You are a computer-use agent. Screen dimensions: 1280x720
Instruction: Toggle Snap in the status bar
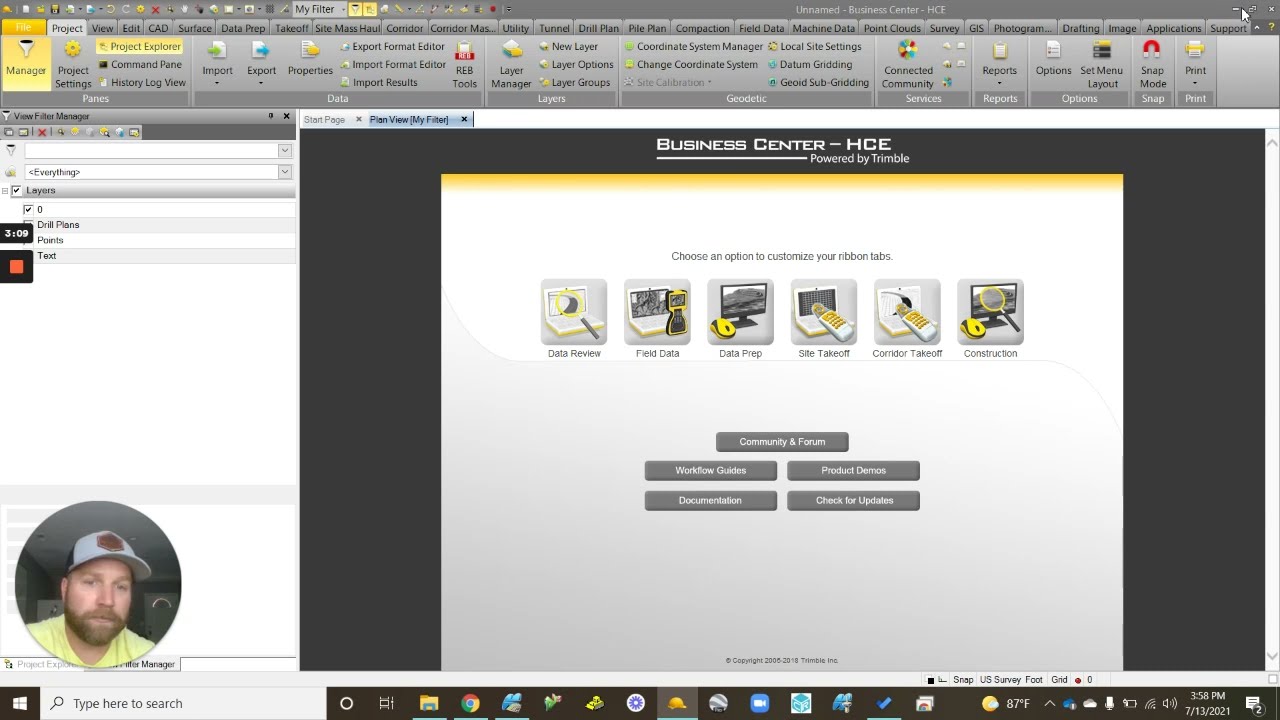[963, 680]
